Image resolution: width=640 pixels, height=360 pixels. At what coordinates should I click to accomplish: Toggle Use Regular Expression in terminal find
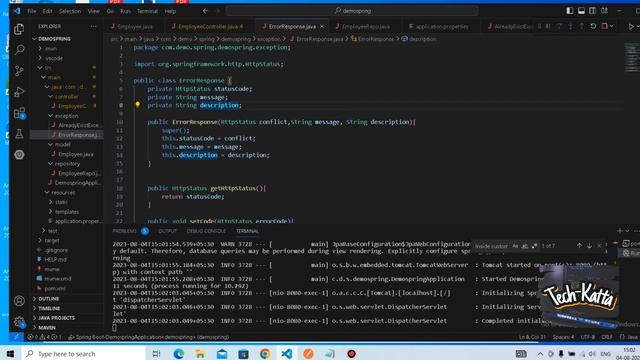(535, 246)
